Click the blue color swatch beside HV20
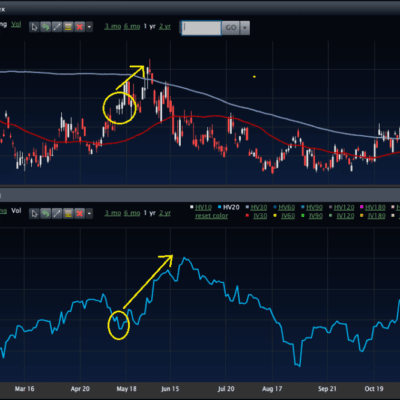400x400 pixels. [x=219, y=207]
